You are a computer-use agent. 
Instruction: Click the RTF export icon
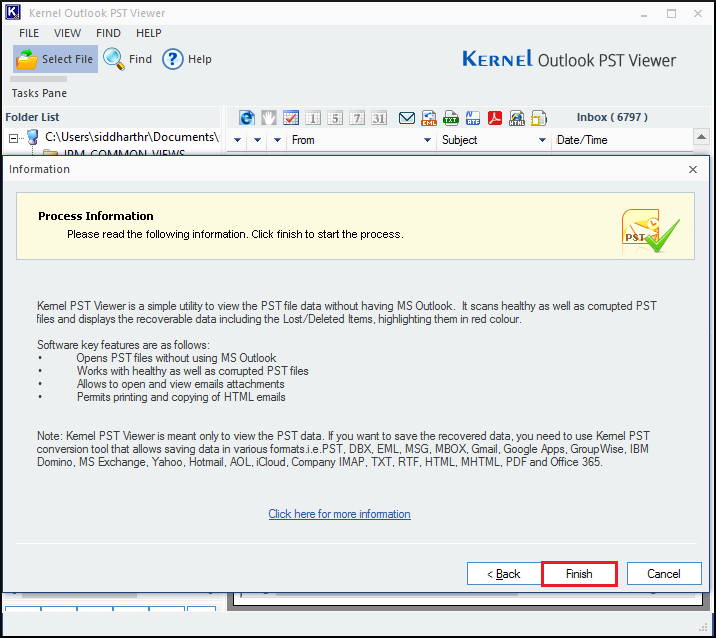473,118
